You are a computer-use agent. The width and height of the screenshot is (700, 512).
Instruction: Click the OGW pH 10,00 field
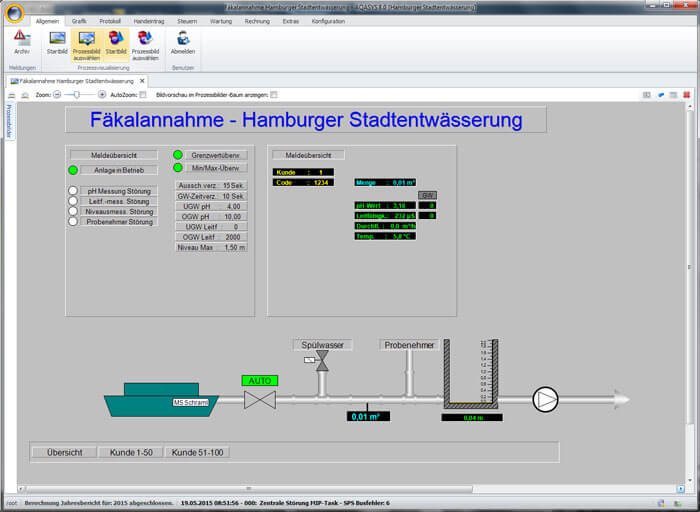coord(212,217)
